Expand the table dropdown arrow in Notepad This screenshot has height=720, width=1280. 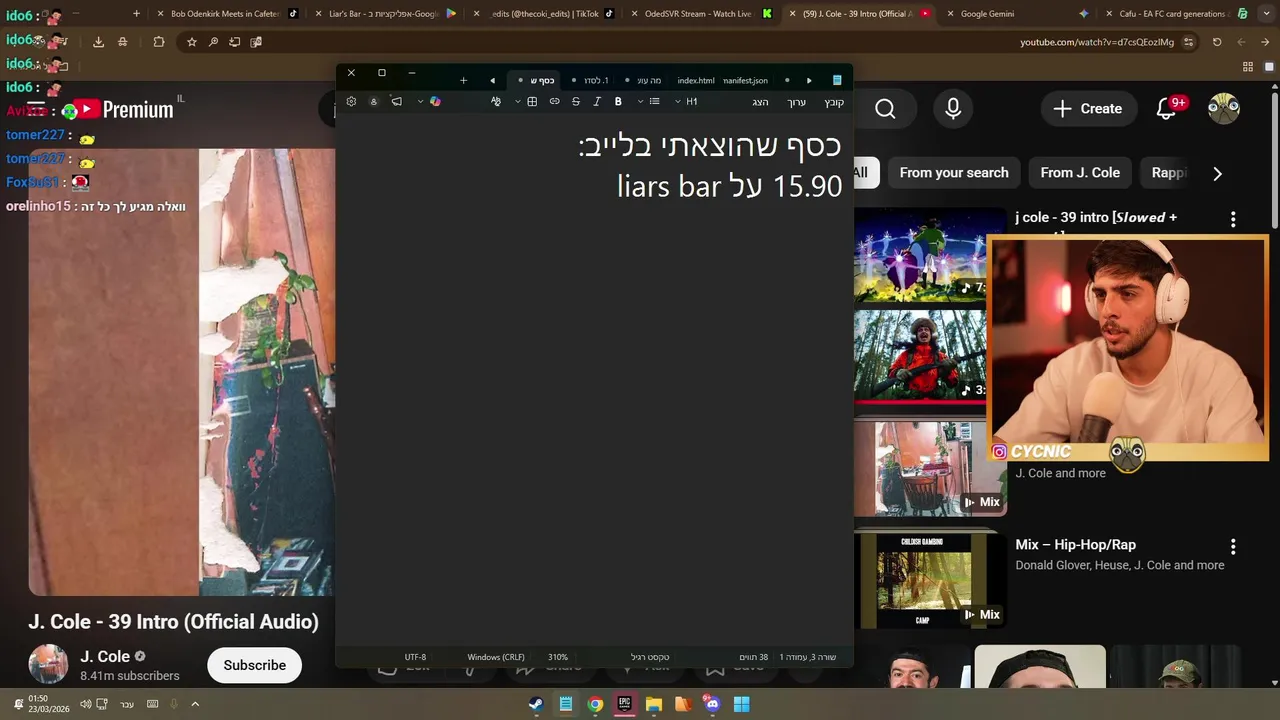(x=518, y=102)
